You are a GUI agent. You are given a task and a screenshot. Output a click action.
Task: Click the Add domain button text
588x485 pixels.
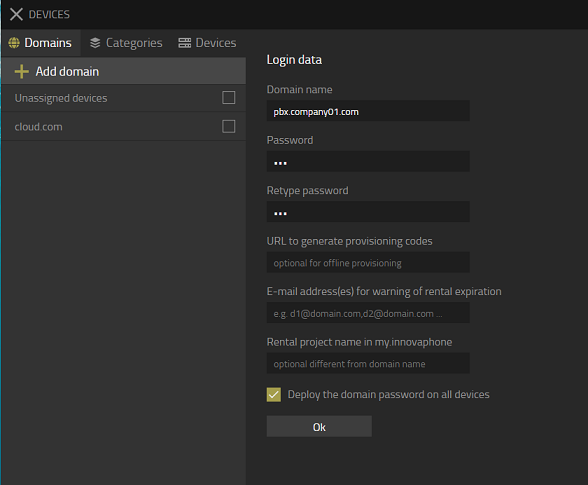(67, 71)
